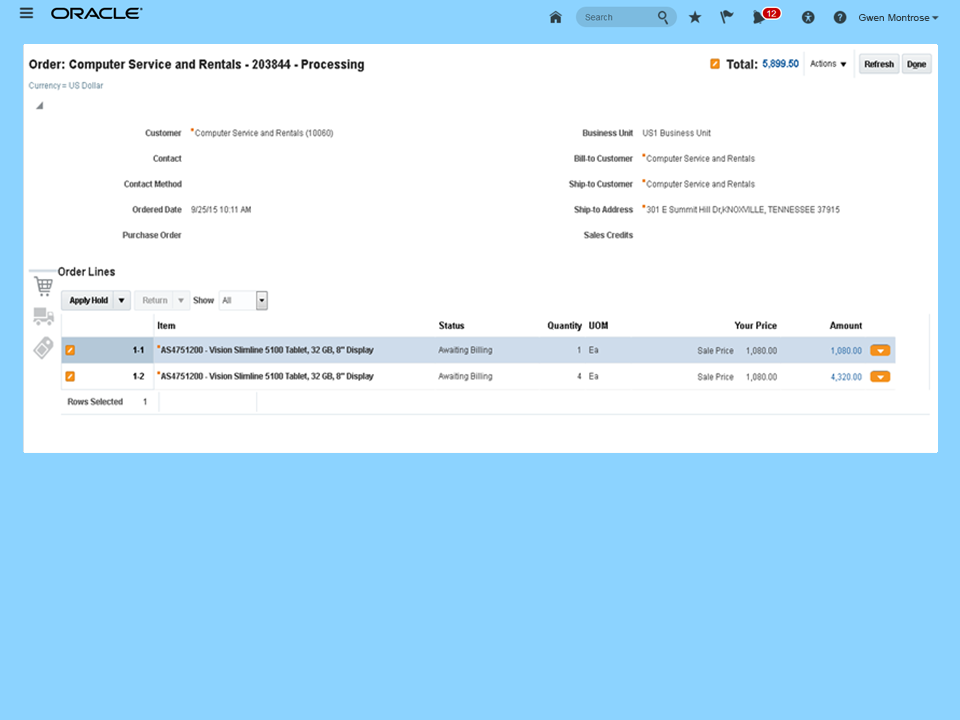Open the Gwen Montrose user menu
This screenshot has height=720, width=960.
pos(898,18)
